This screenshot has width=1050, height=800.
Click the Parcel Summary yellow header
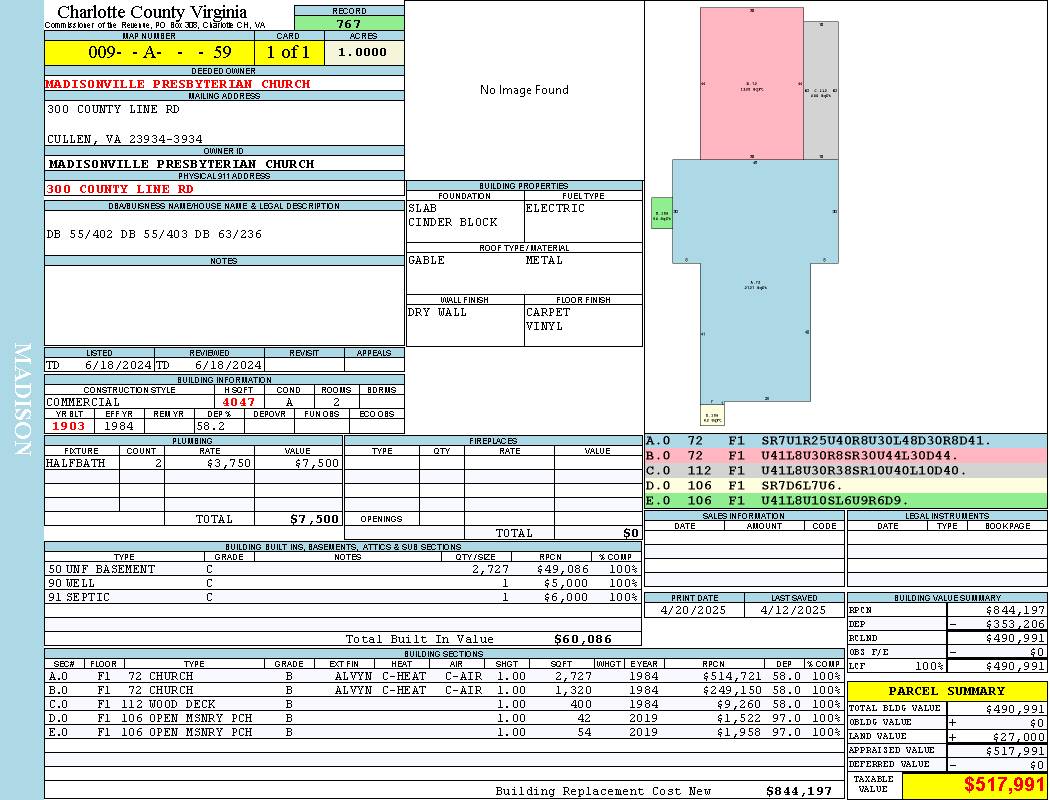coord(947,691)
